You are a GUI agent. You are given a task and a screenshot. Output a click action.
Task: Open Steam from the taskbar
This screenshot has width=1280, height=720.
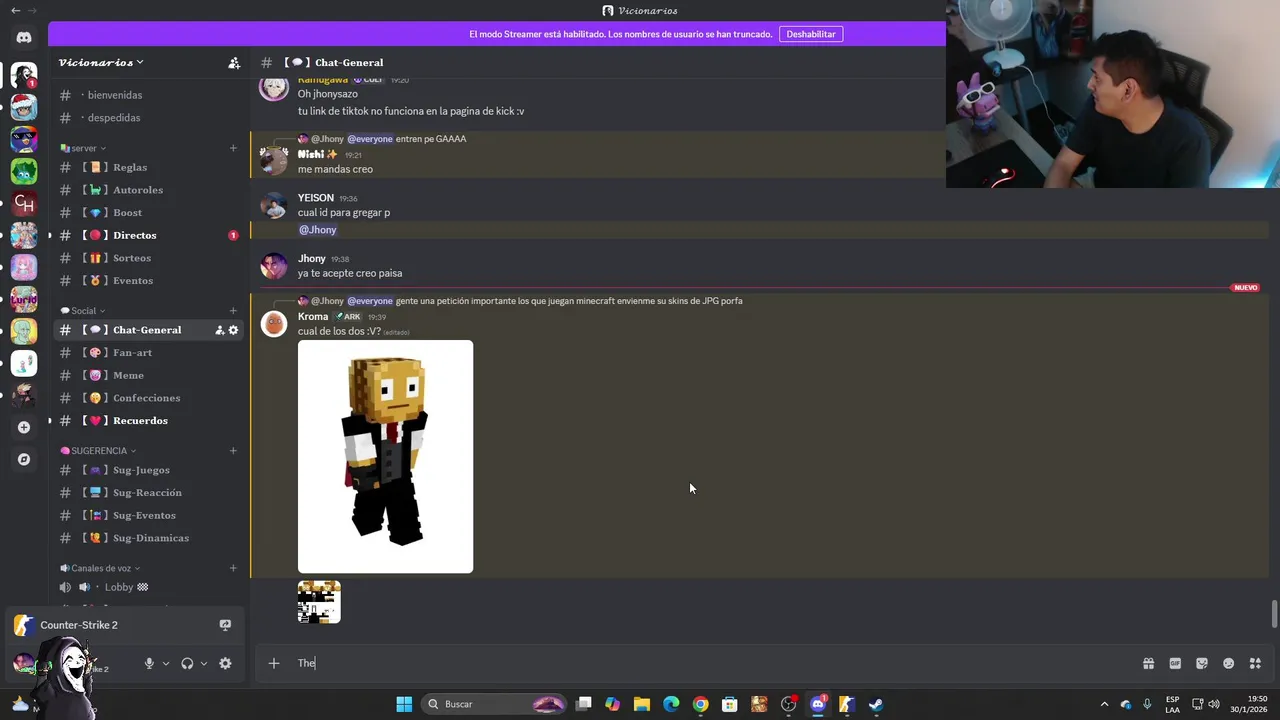(876, 704)
